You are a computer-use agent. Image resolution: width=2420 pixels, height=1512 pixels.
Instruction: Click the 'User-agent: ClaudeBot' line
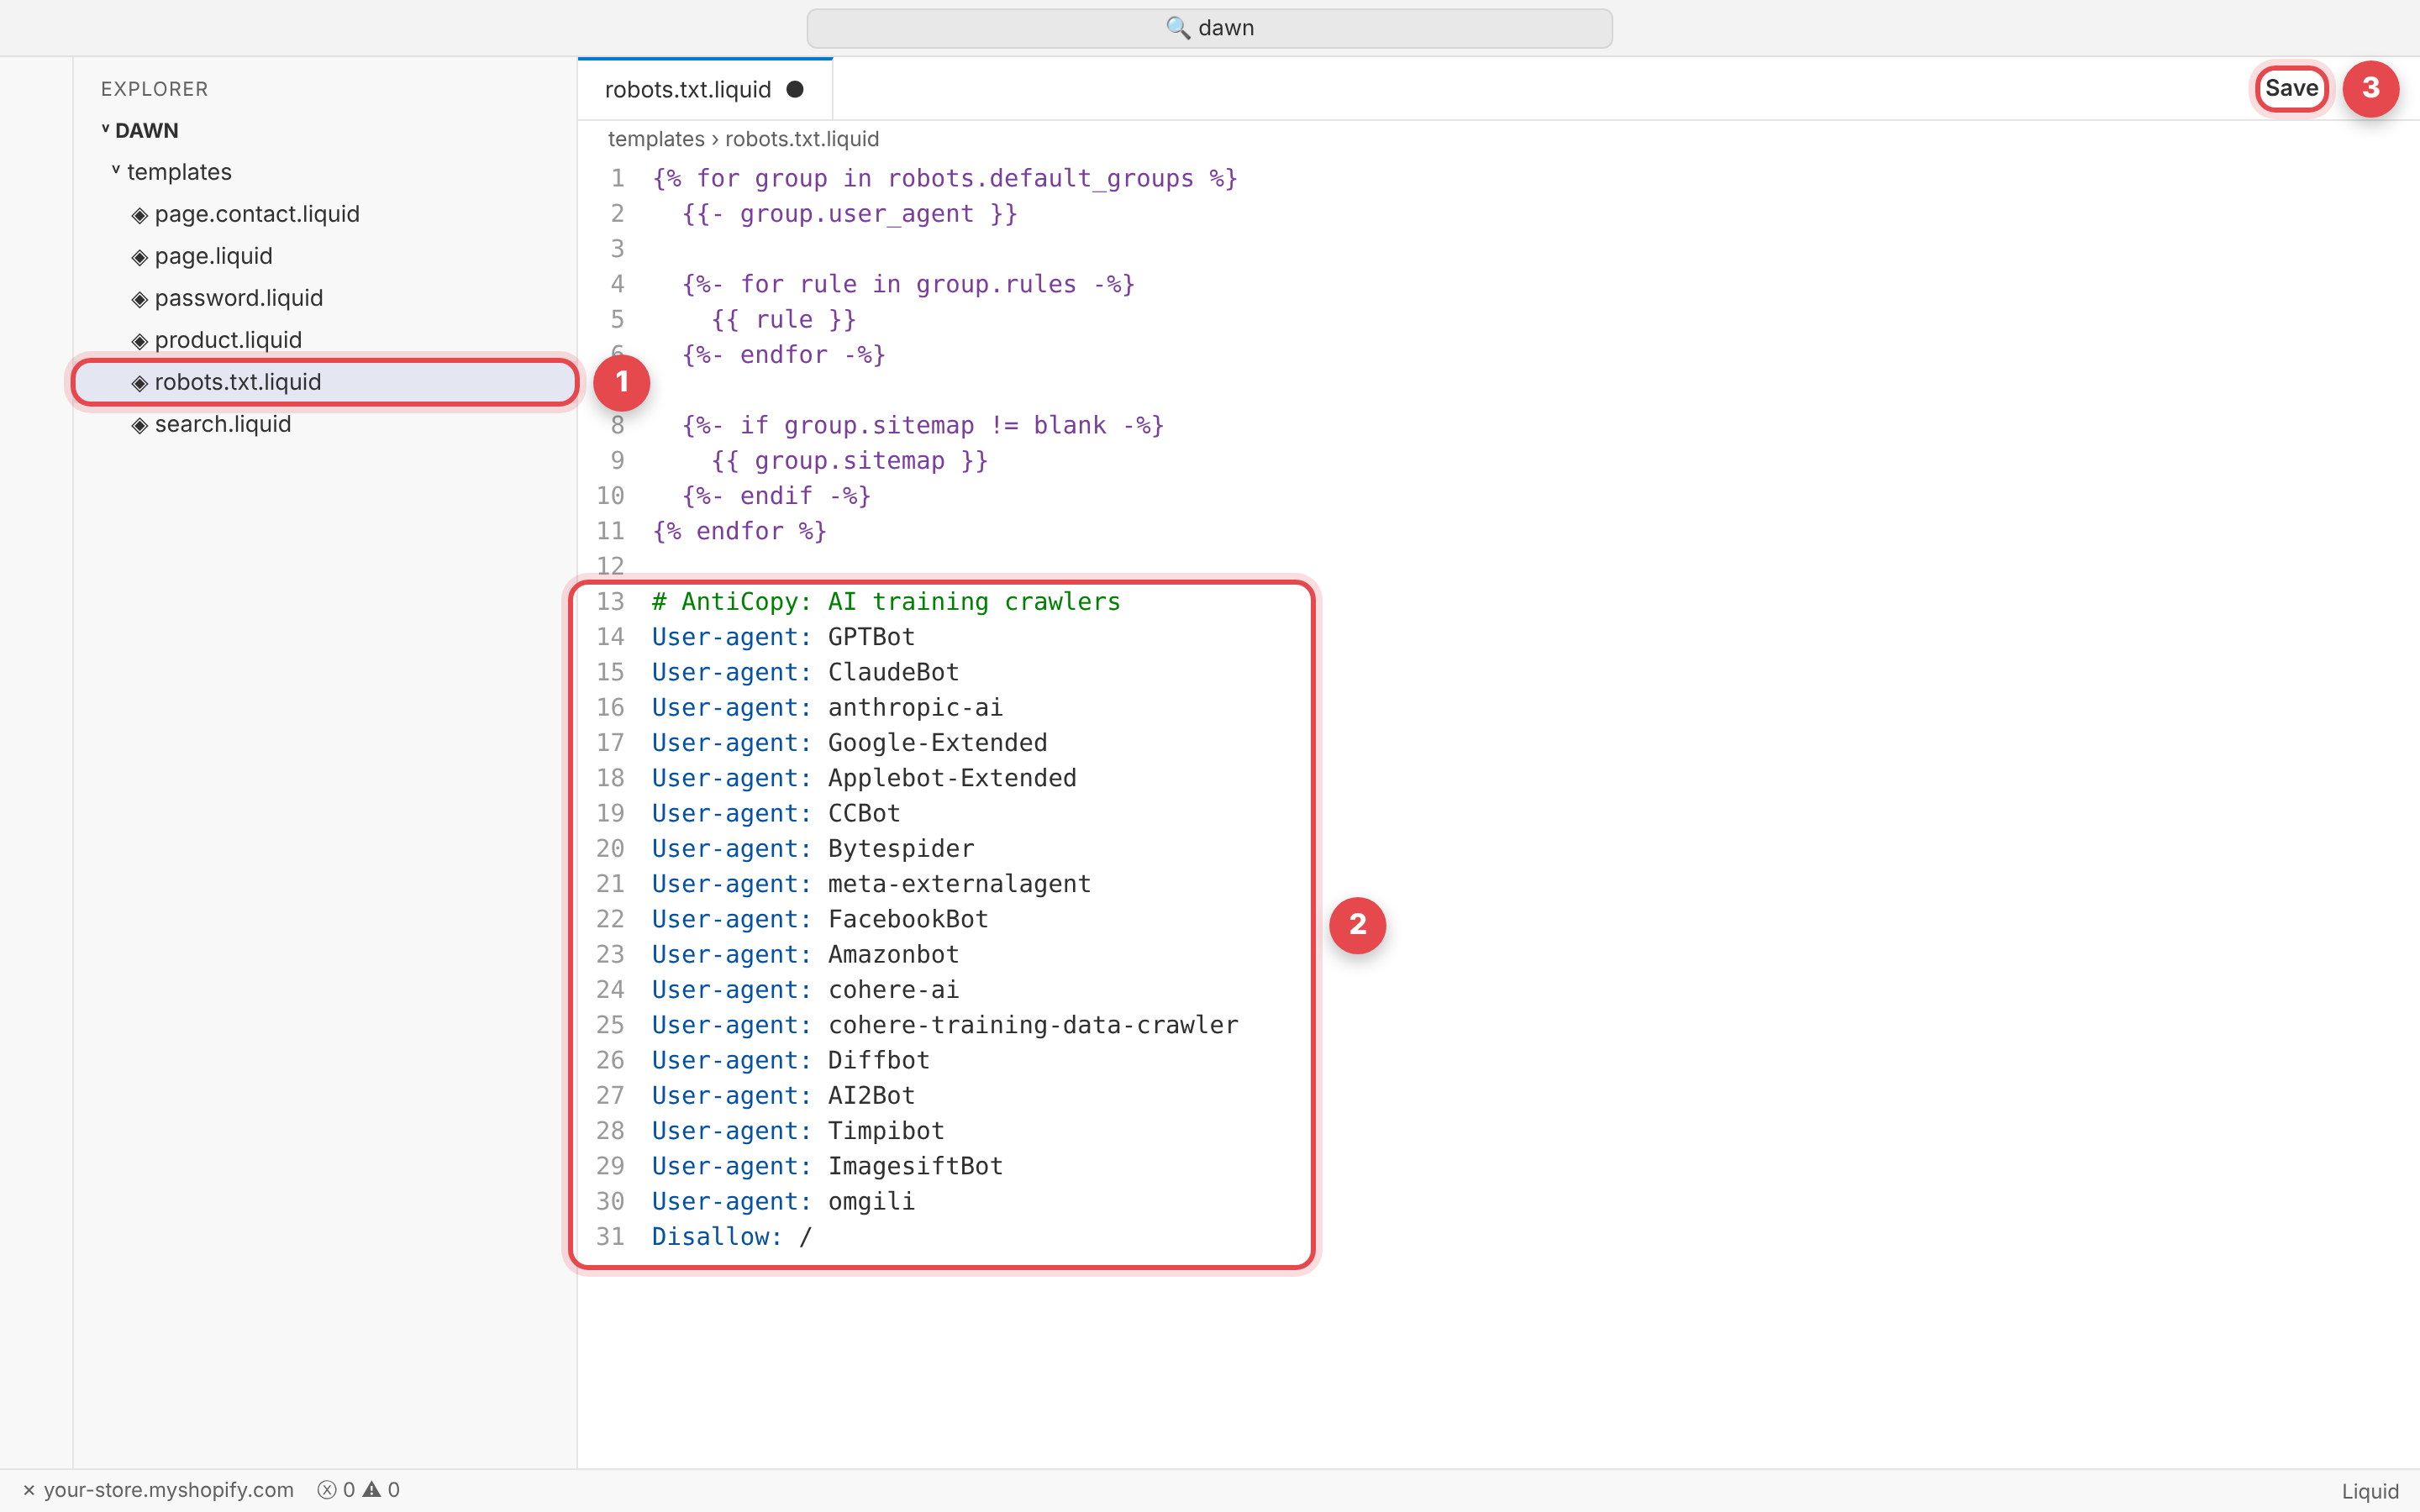[805, 672]
